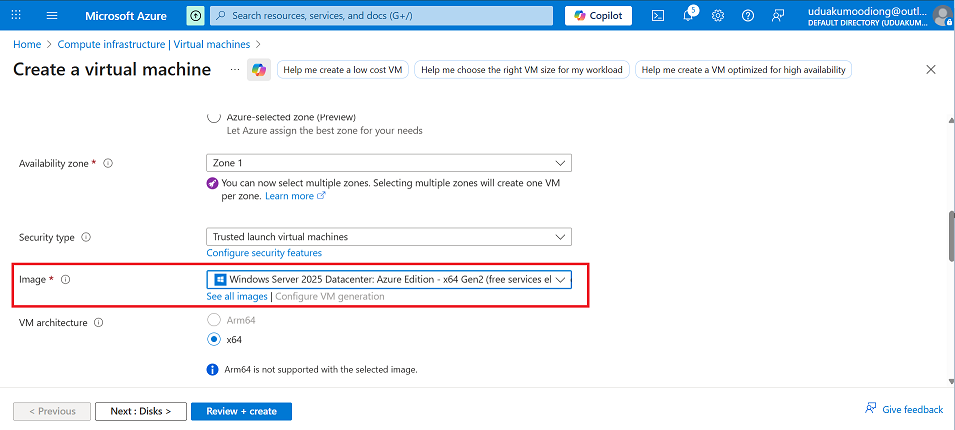Show info tooltip for Image
The height and width of the screenshot is (430, 955).
click(66, 280)
